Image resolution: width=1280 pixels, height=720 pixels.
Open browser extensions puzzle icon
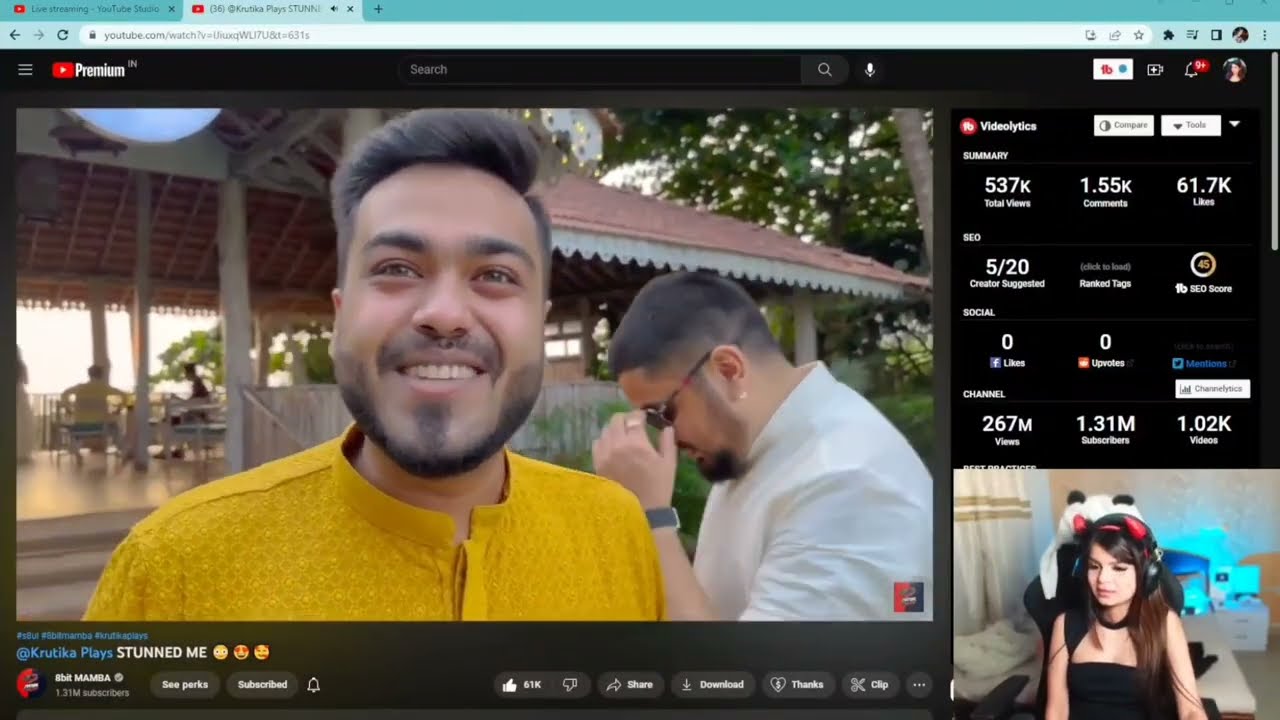[1168, 35]
